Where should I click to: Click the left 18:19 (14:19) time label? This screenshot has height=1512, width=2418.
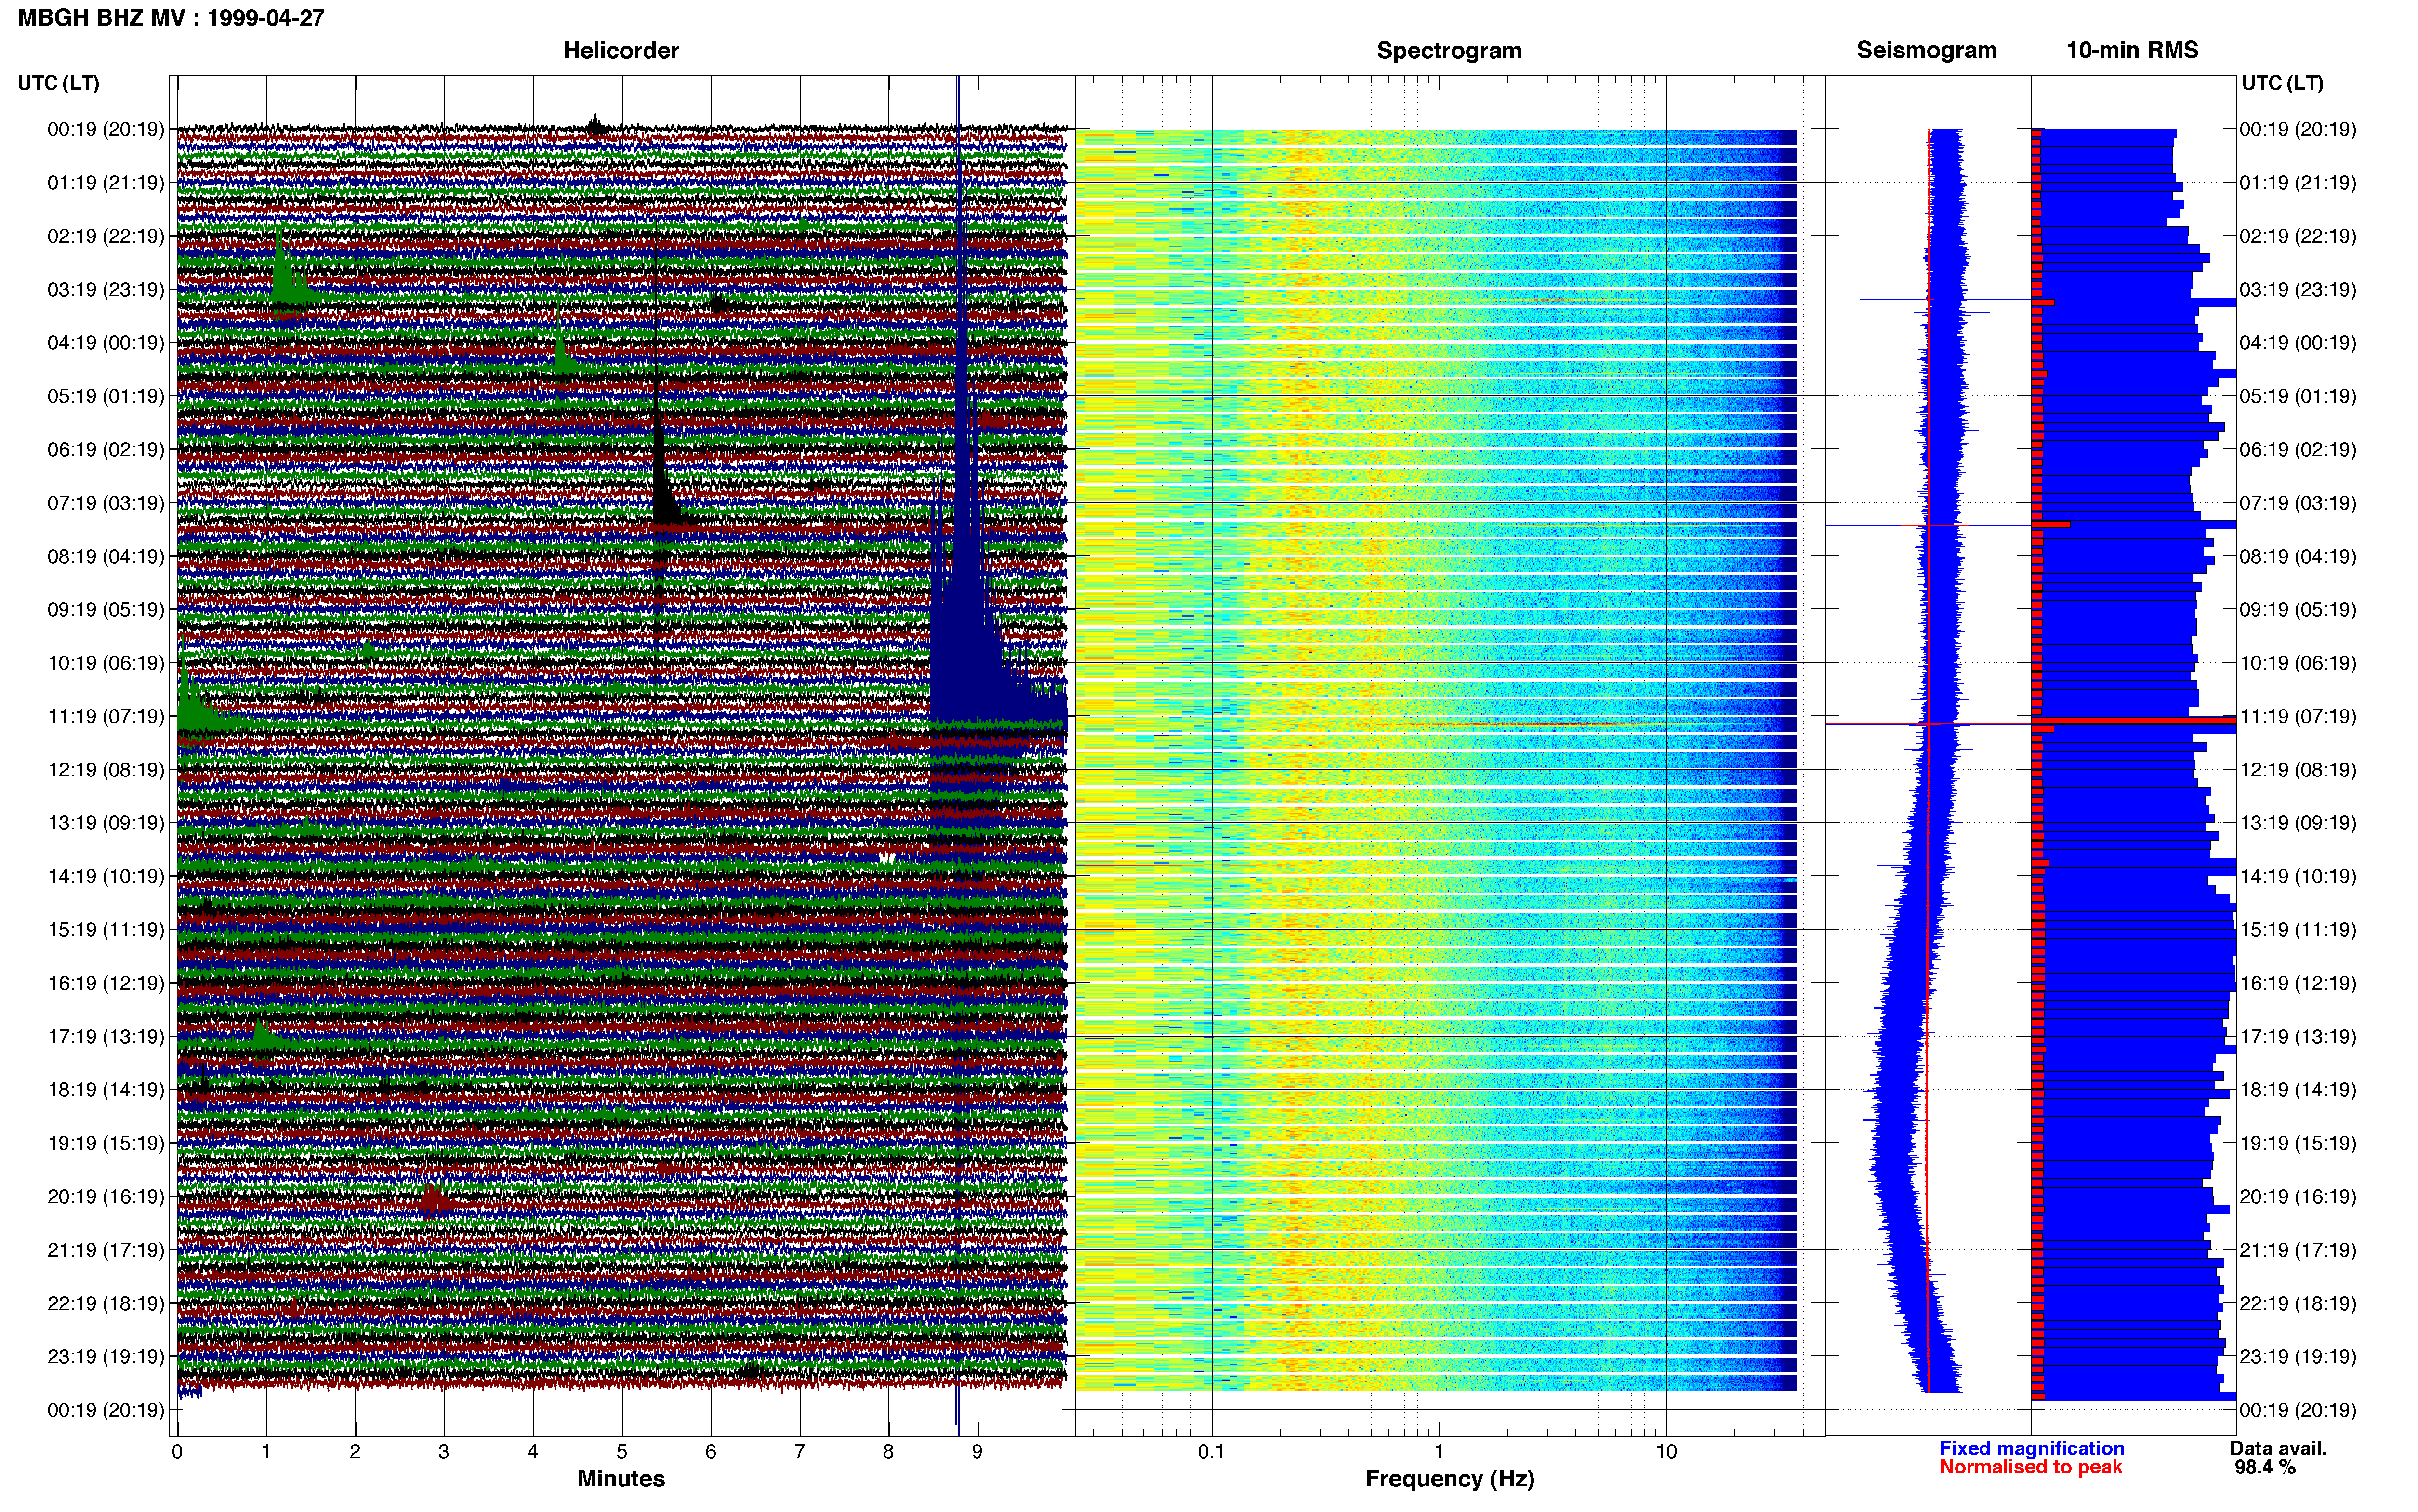point(105,1090)
